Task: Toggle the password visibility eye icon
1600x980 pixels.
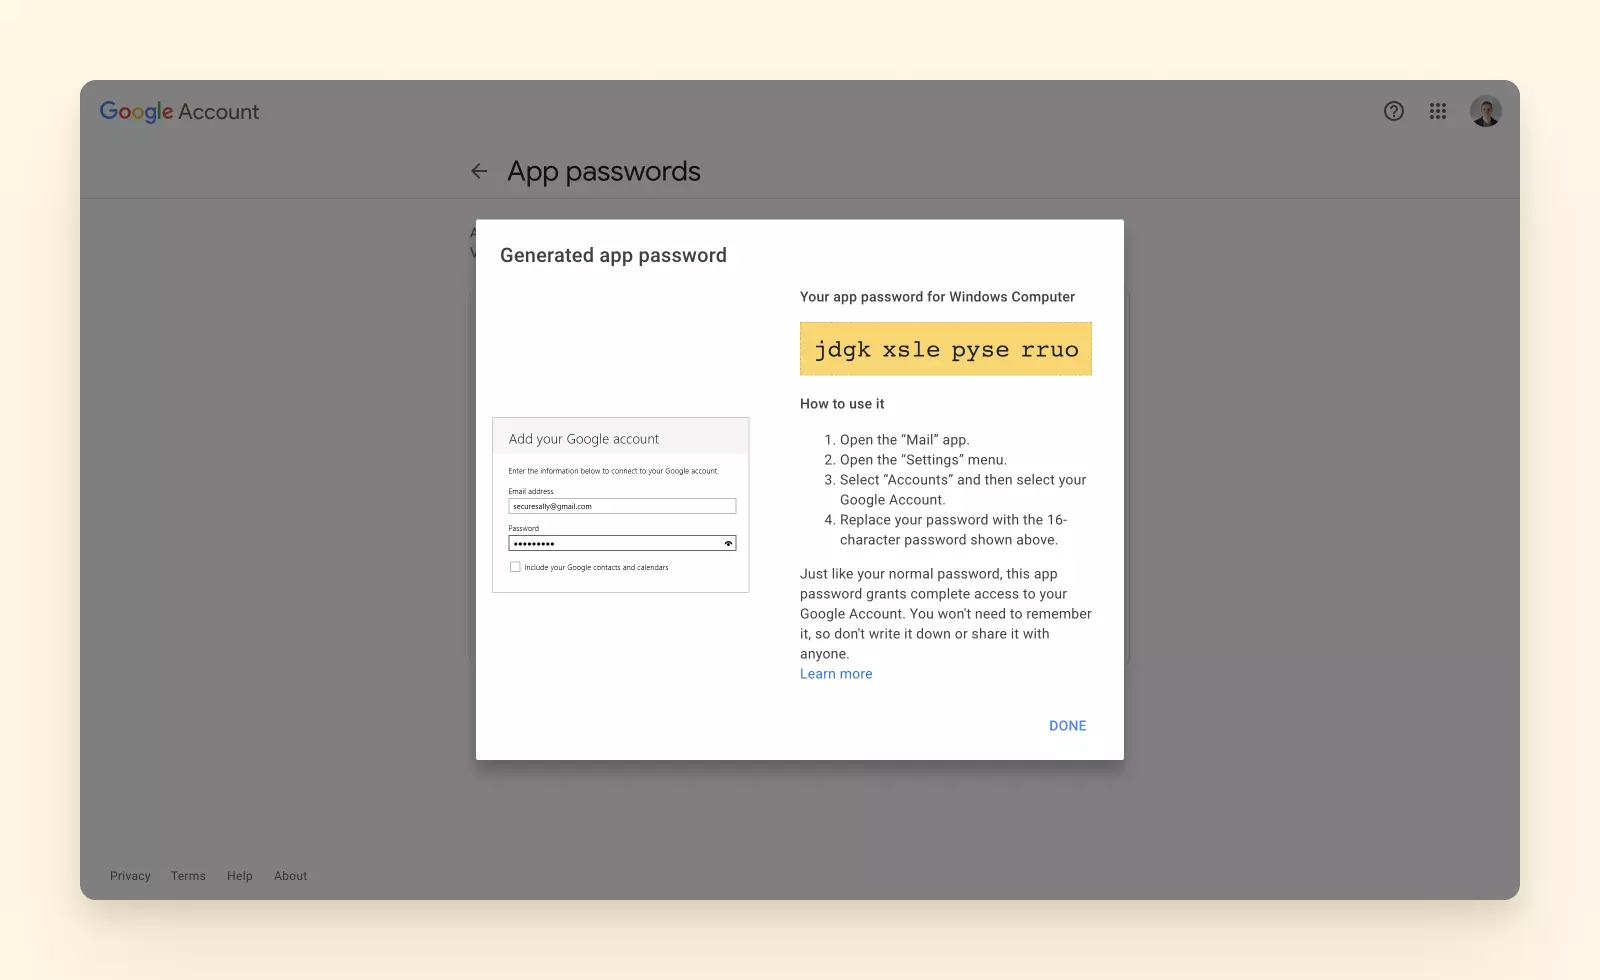Action: point(728,544)
